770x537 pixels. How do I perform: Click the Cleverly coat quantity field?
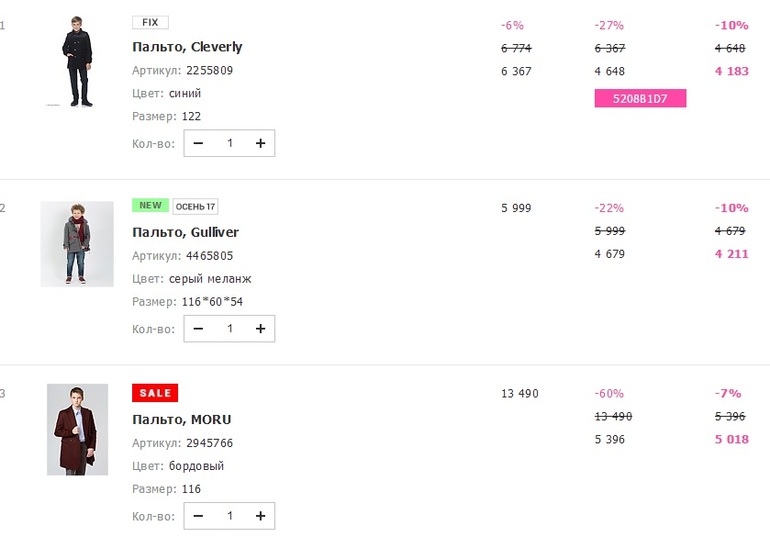click(229, 143)
